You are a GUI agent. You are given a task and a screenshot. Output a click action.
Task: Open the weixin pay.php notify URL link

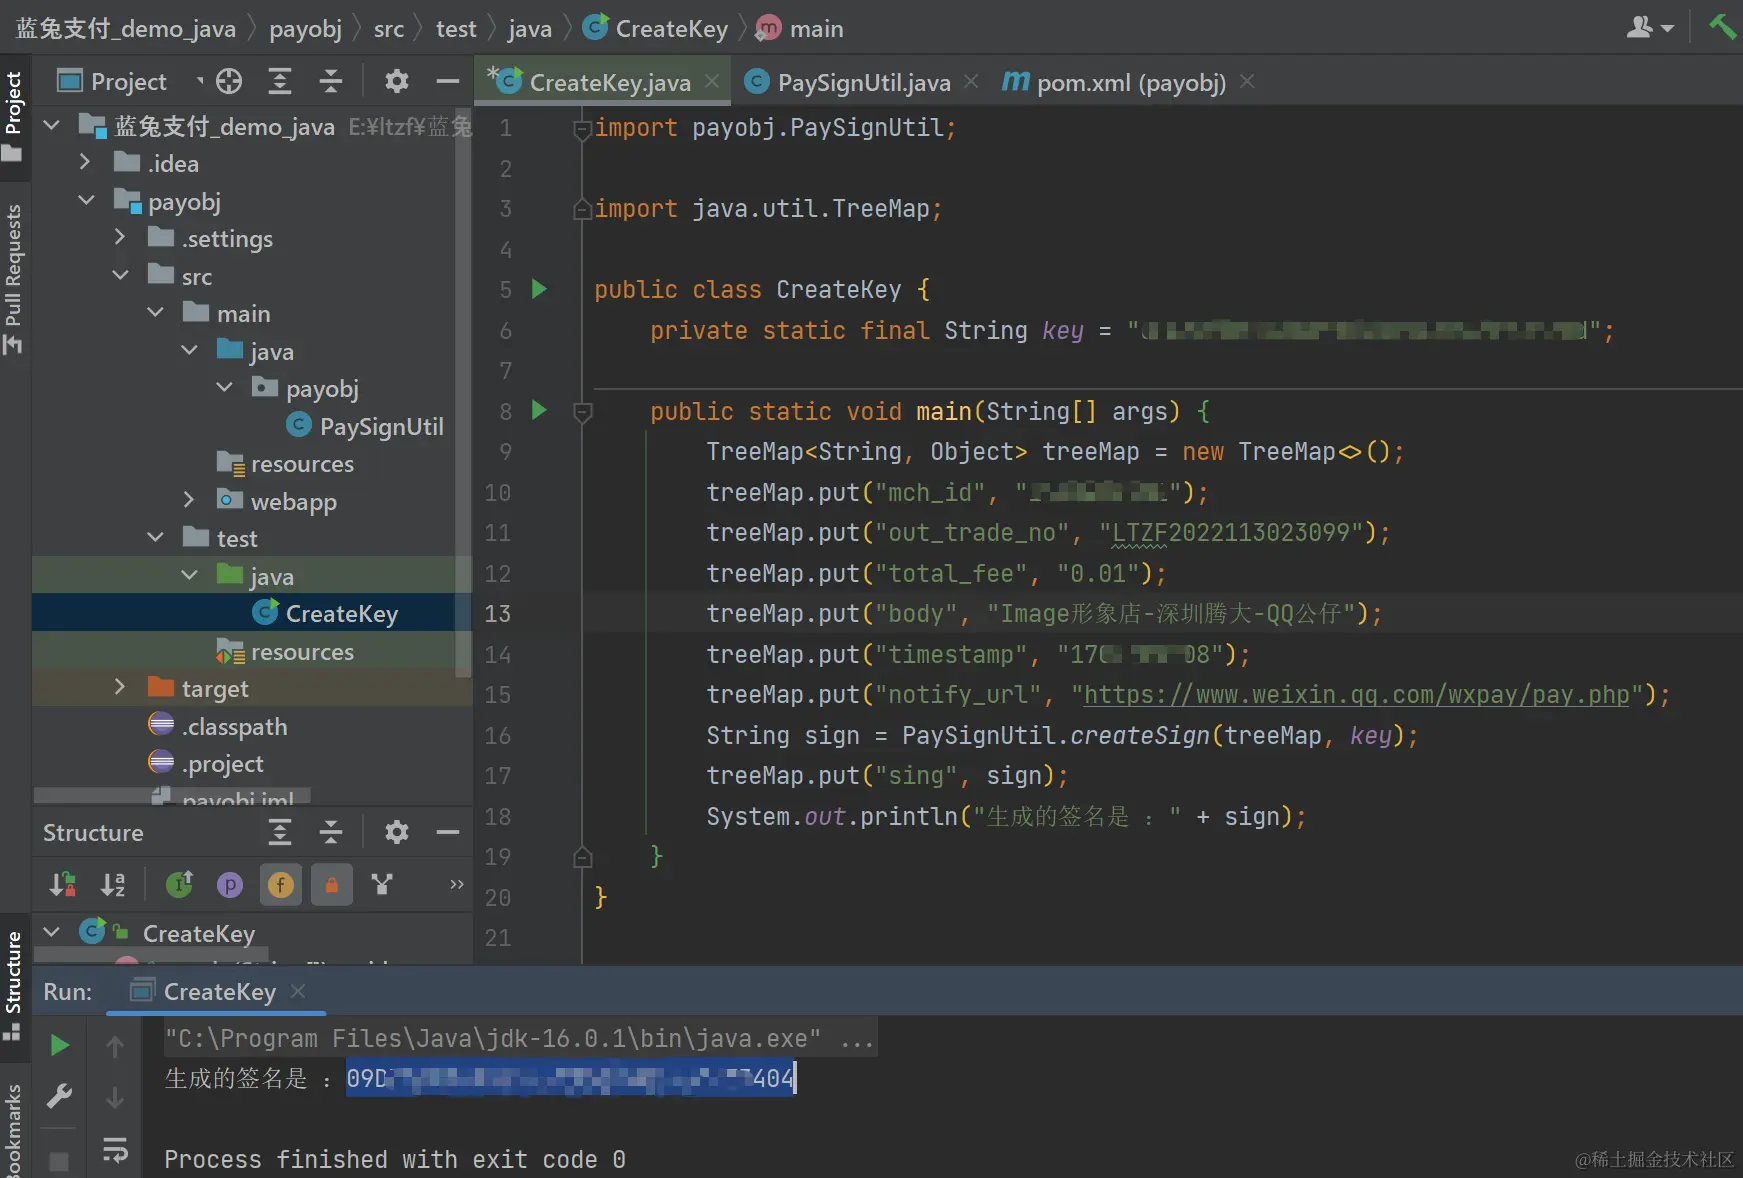tap(1357, 695)
